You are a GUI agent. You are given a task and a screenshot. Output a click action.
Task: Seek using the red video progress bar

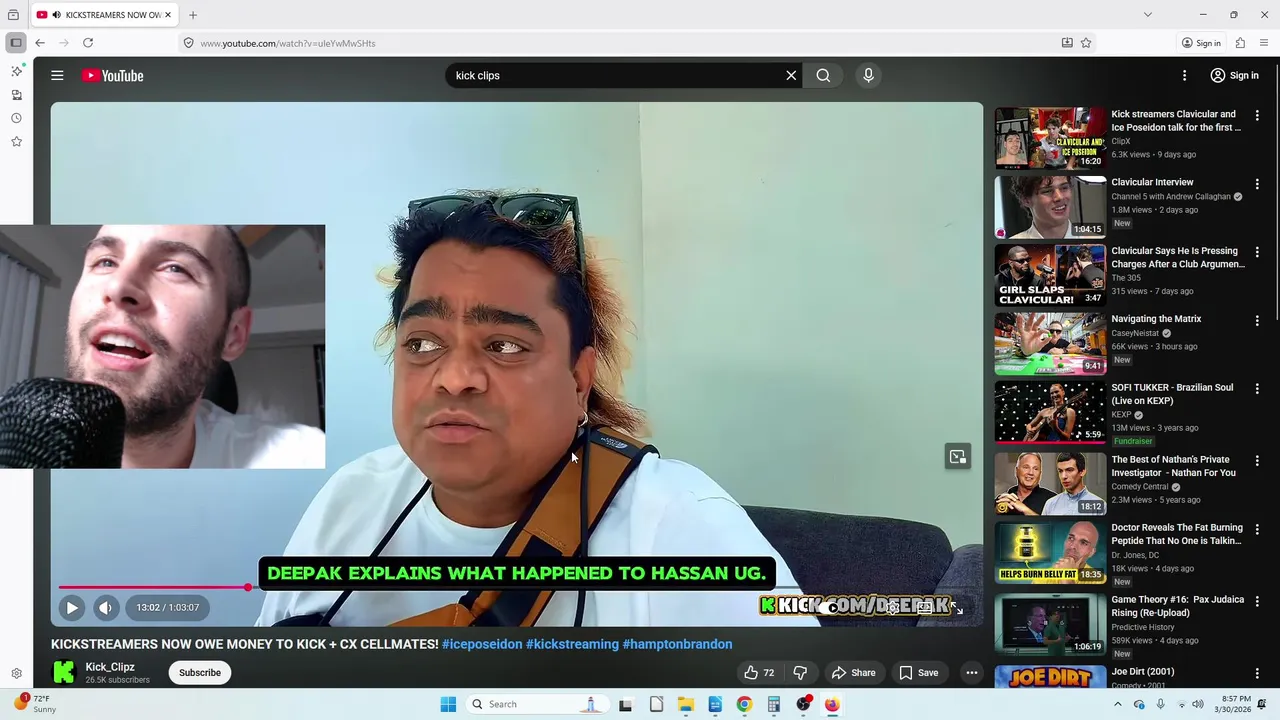[x=154, y=587]
